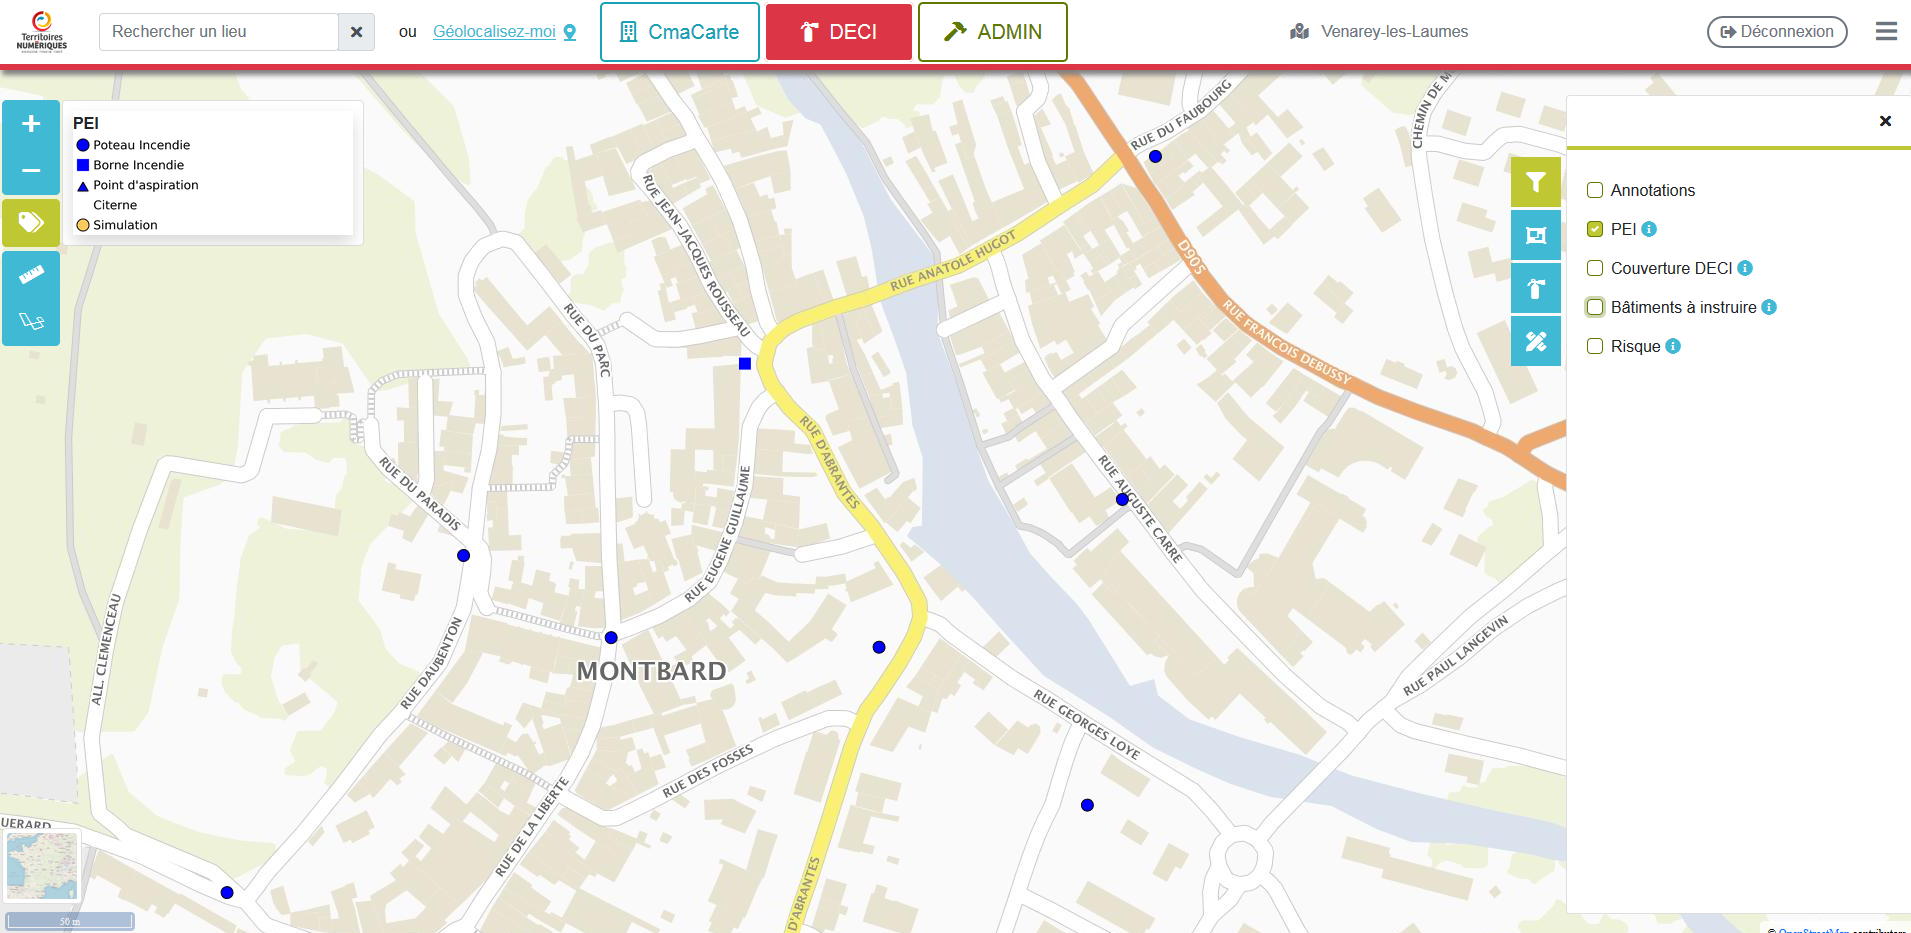Select the ruler measurement tool
The image size is (1911, 933).
click(31, 274)
